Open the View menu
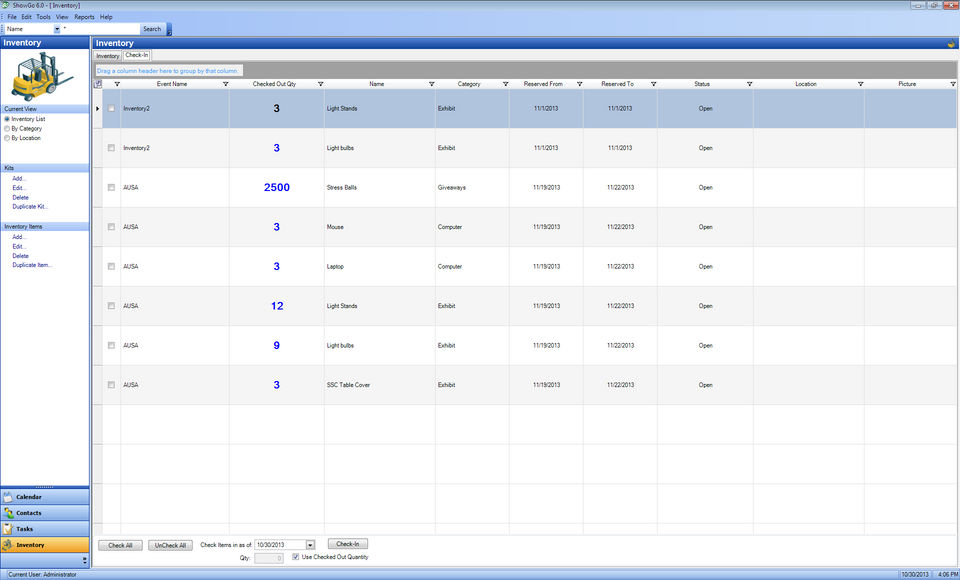Screen dimensions: 960x580 [x=62, y=17]
